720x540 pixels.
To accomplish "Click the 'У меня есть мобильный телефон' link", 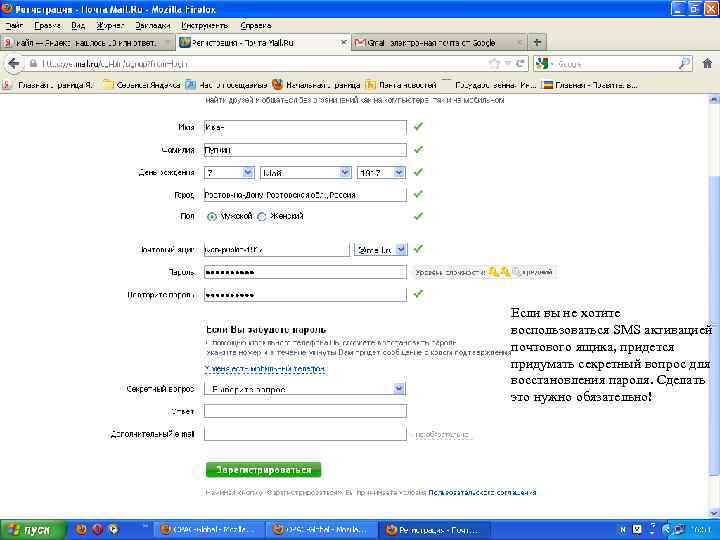I will [x=266, y=369].
